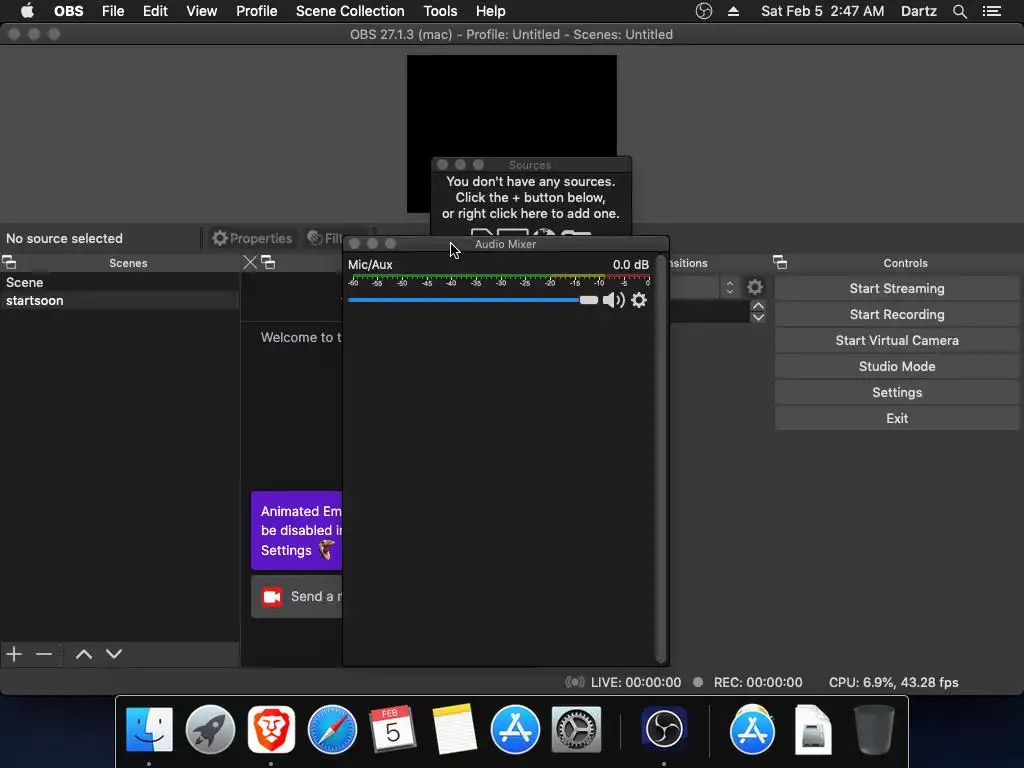Click the OBS status icon in menu bar

point(703,11)
